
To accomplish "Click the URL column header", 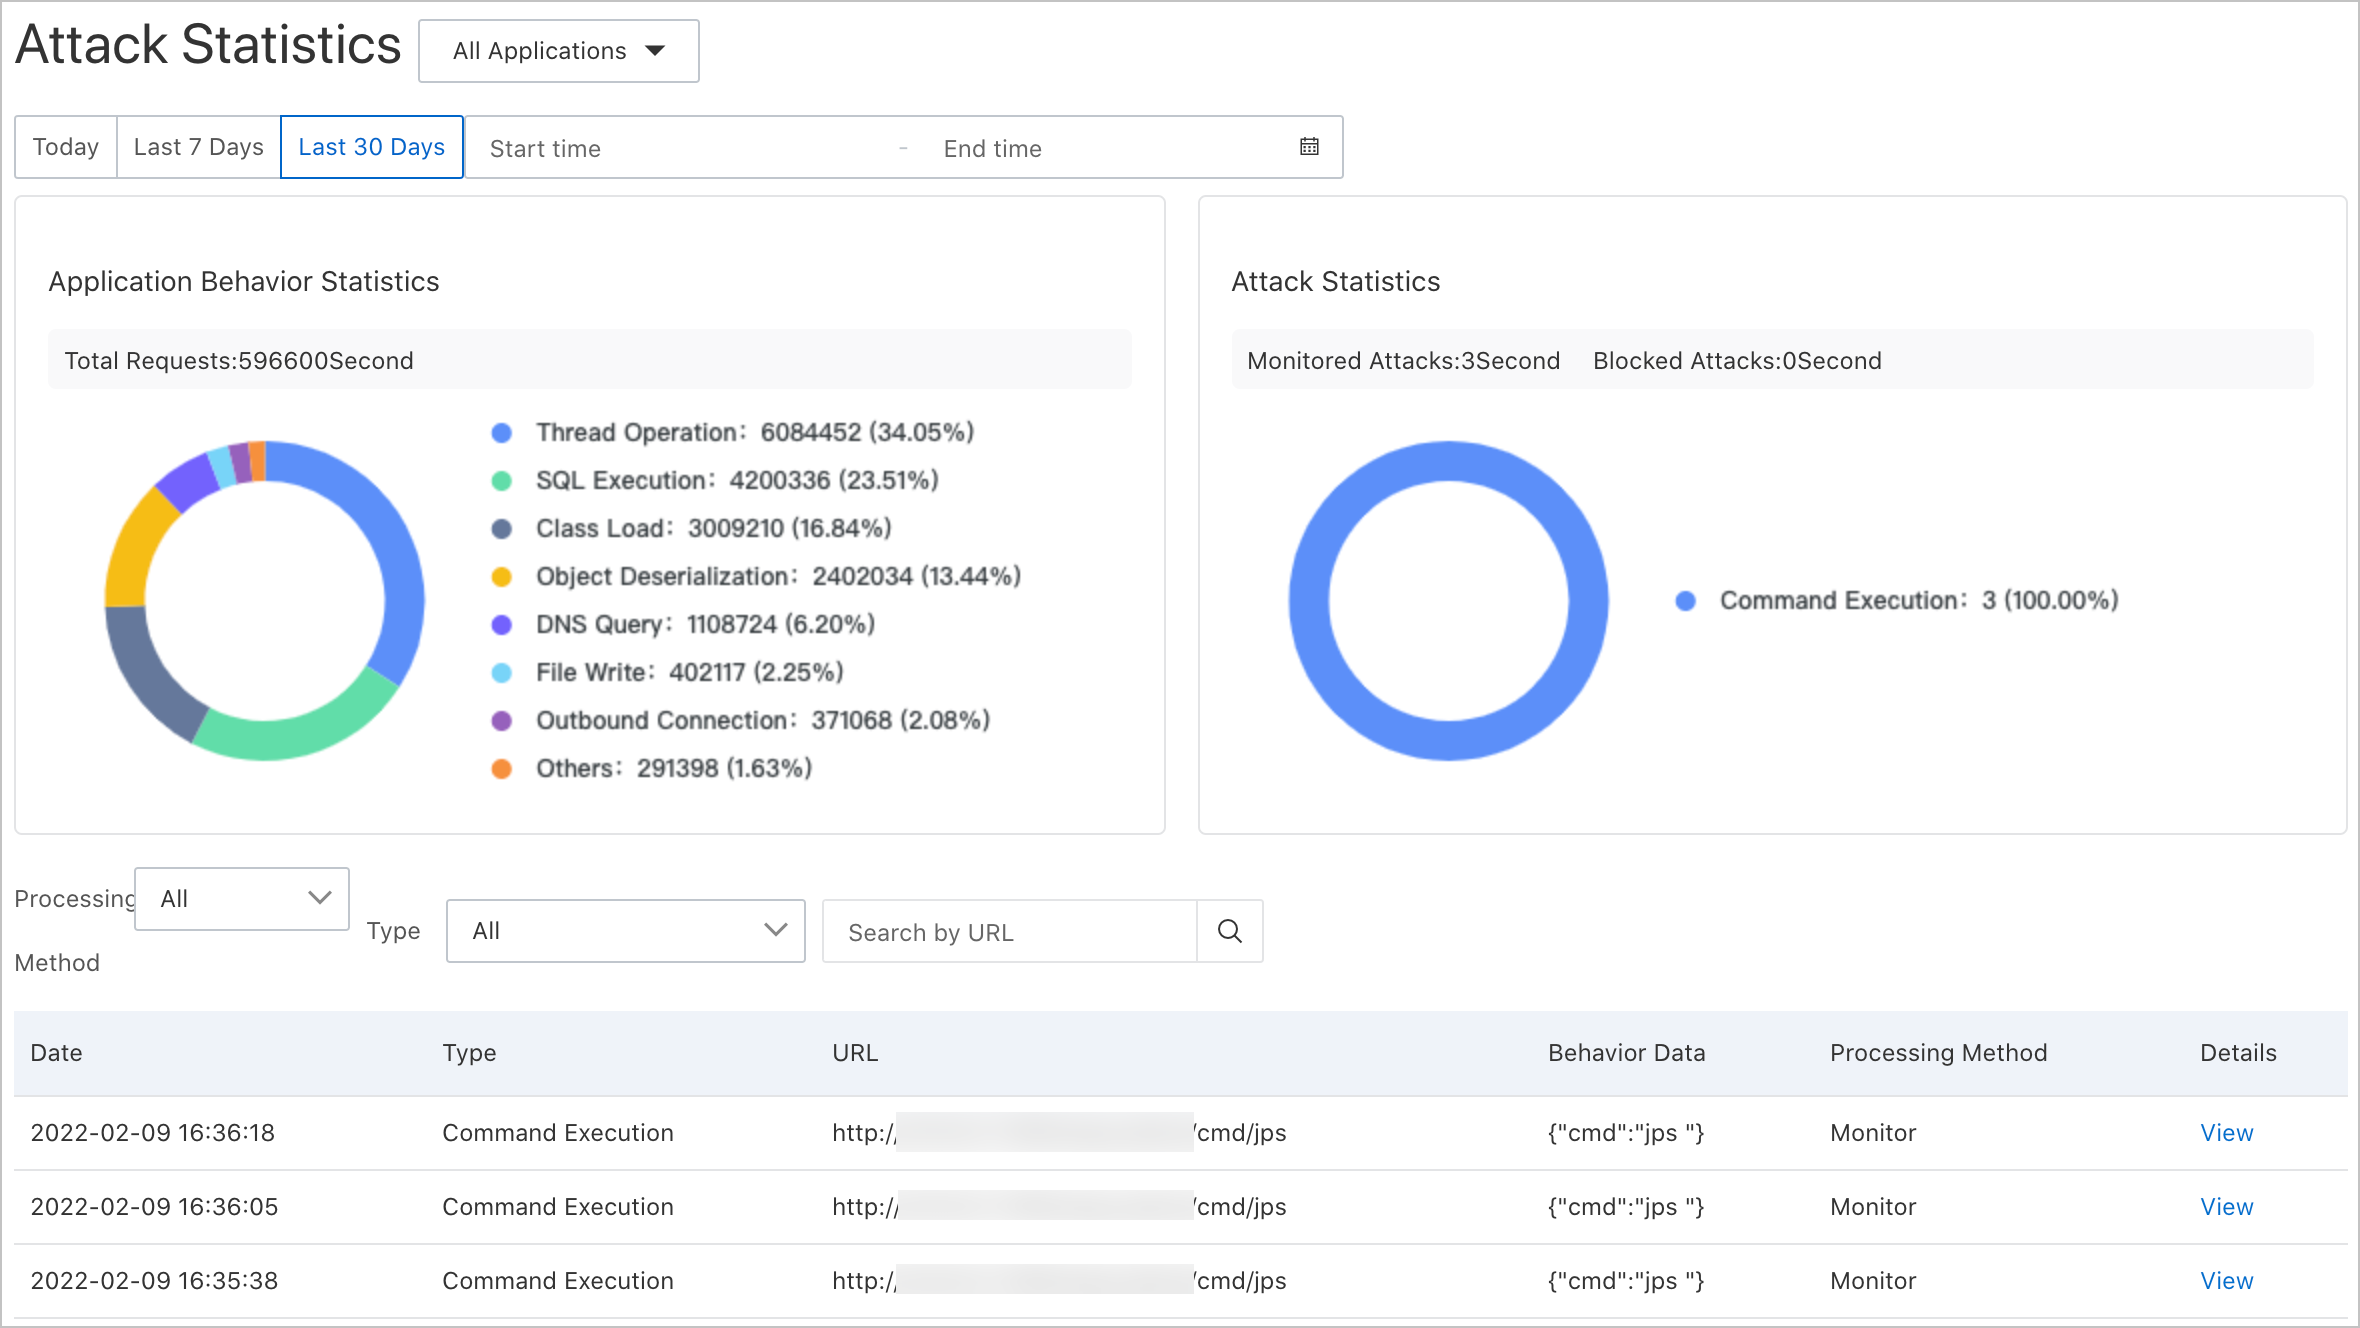I will (x=856, y=1053).
